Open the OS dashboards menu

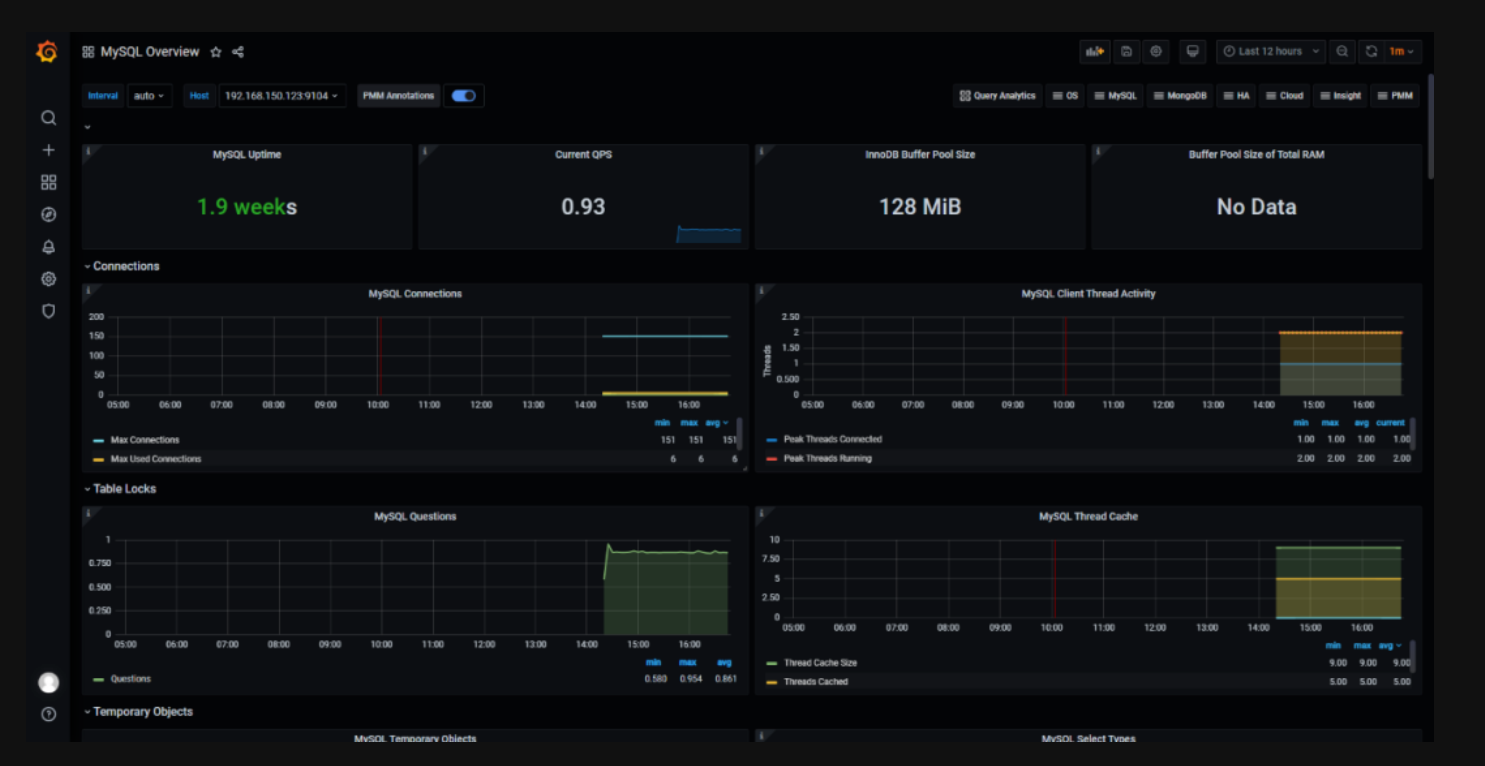(1065, 96)
